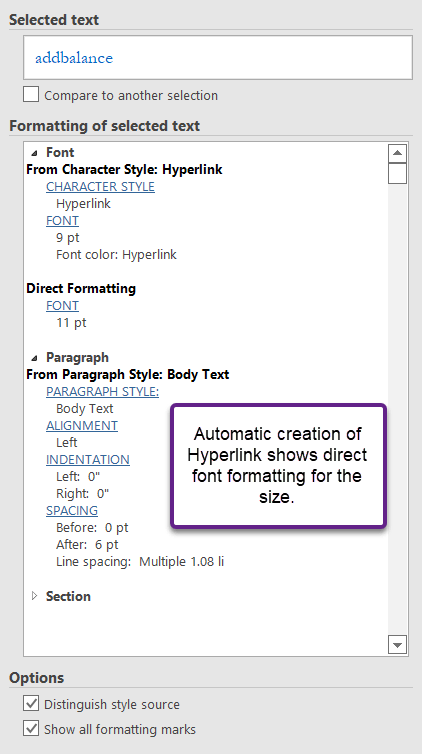Click 'Font color: Hyperlink' entry
This screenshot has width=422, height=754.
coord(116,254)
